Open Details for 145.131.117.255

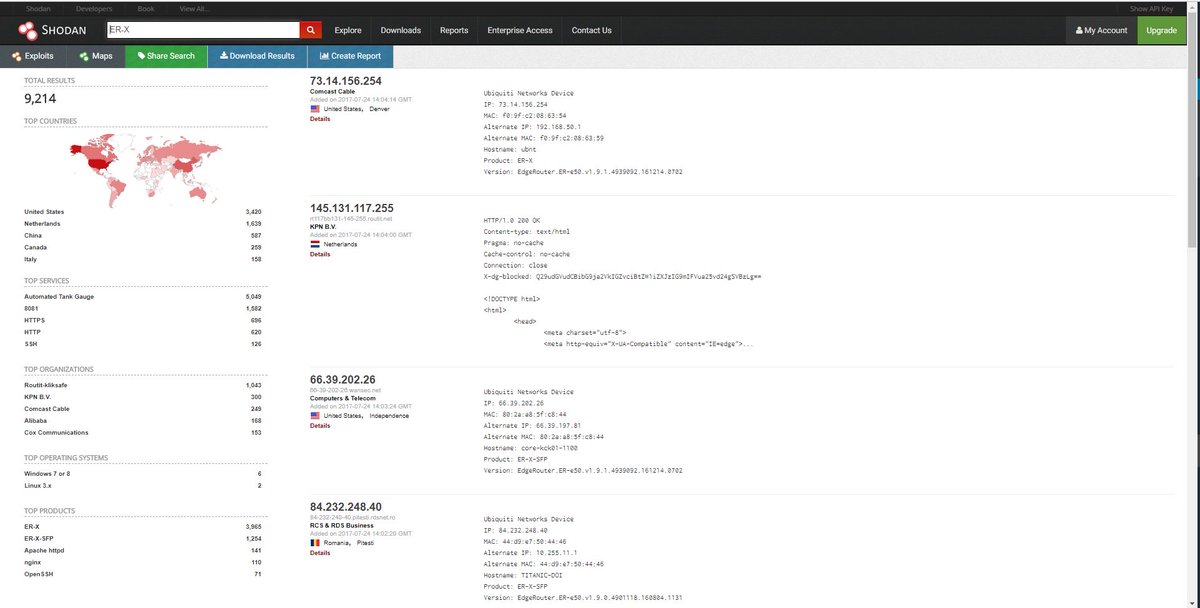320,254
